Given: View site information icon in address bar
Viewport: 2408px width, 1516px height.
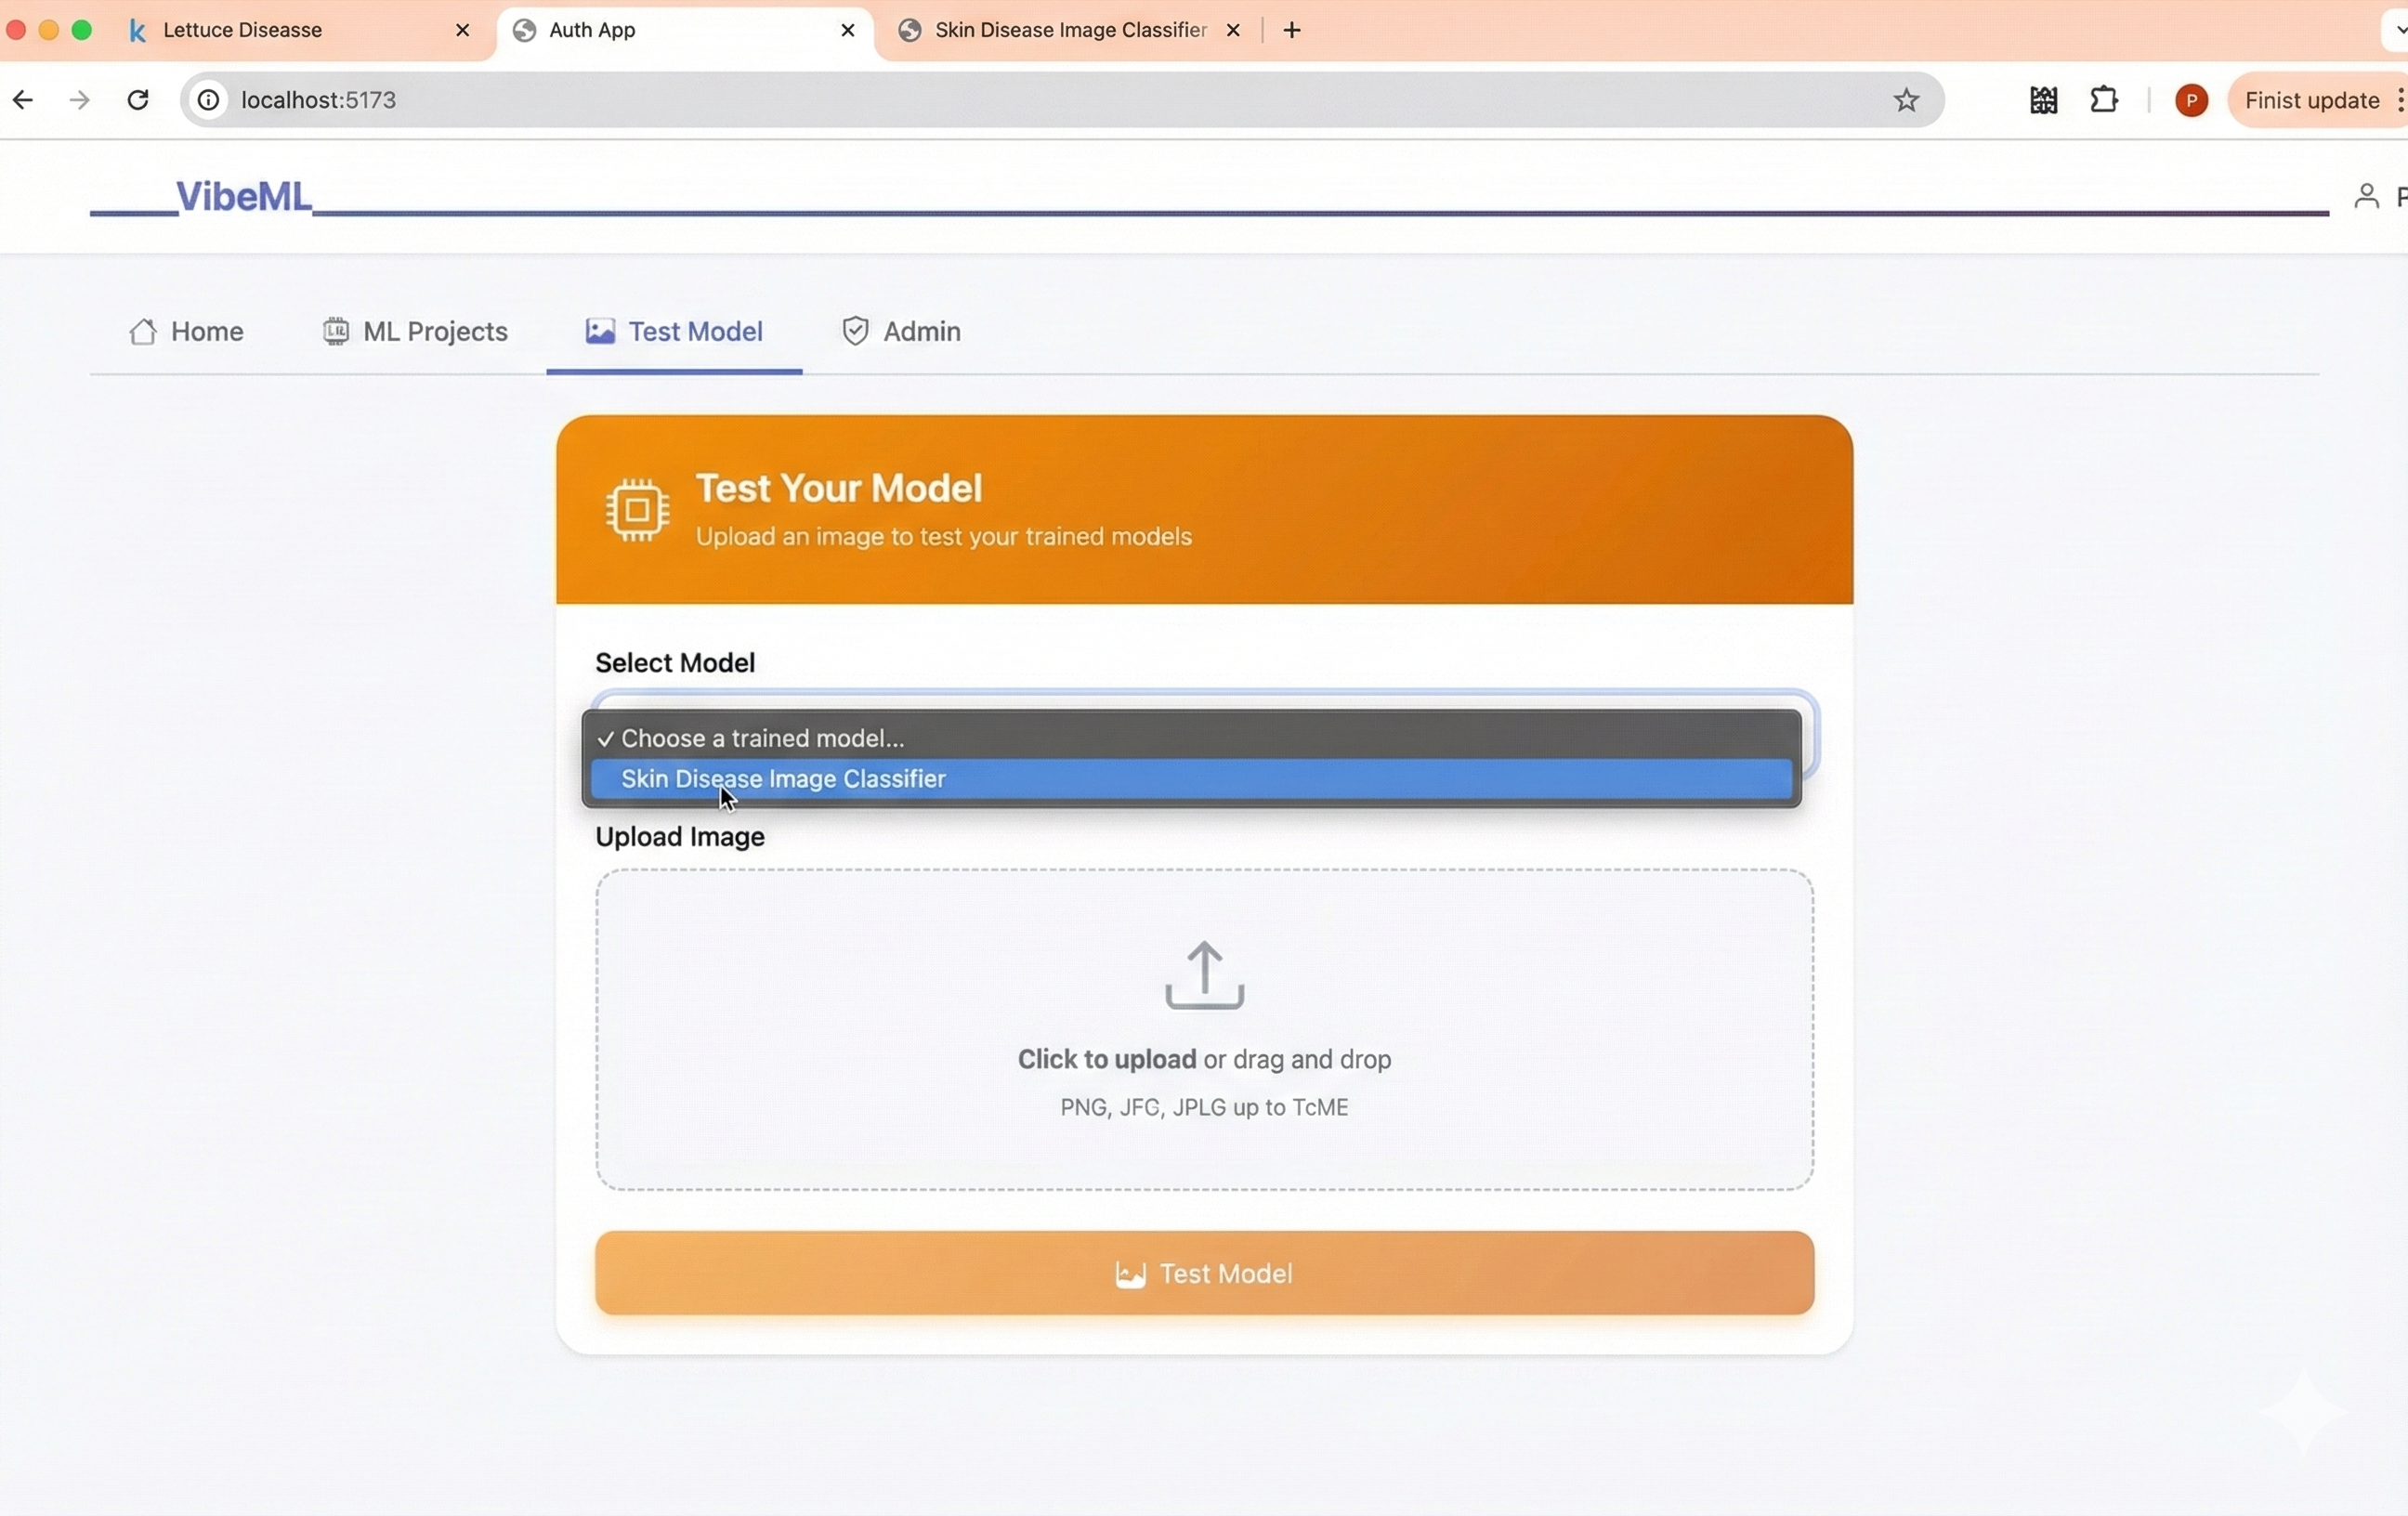Looking at the screenshot, I should tap(208, 100).
